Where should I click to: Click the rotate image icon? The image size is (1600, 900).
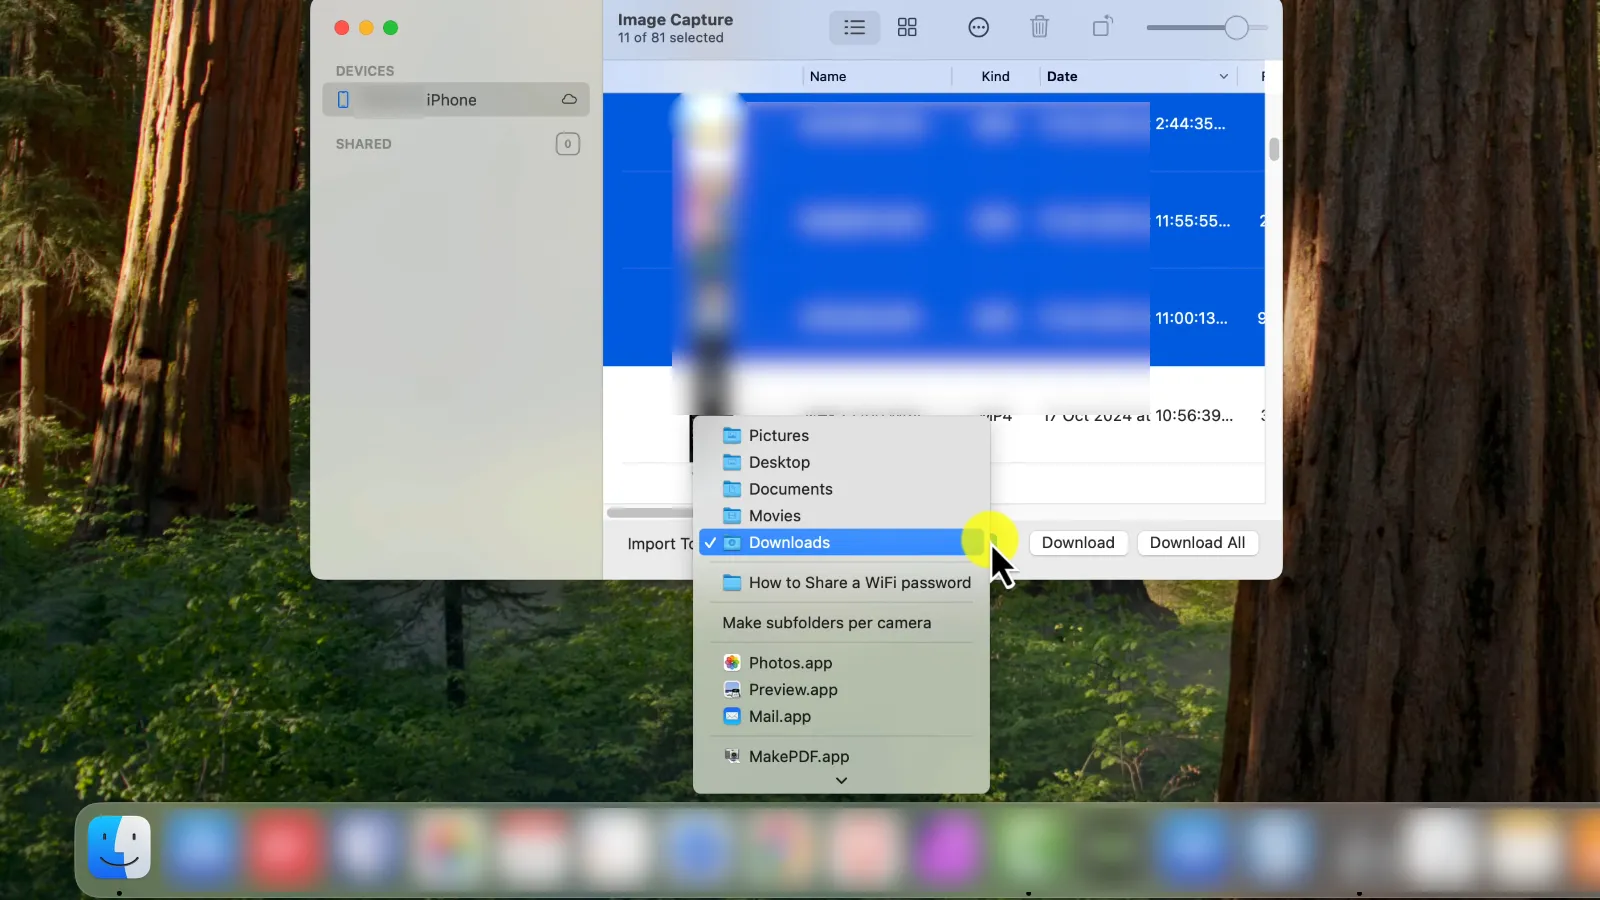click(x=1102, y=28)
